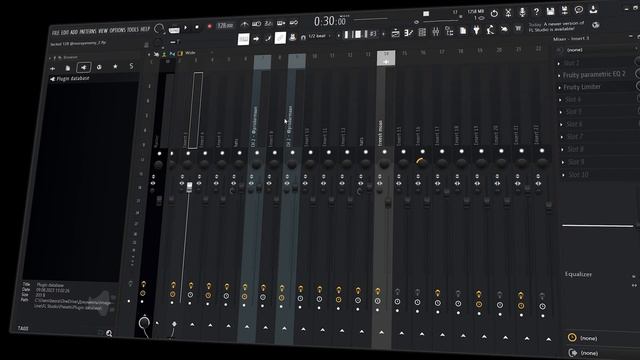640x360 pixels.
Task: Select mixer track 14 header
Action: 386,58
